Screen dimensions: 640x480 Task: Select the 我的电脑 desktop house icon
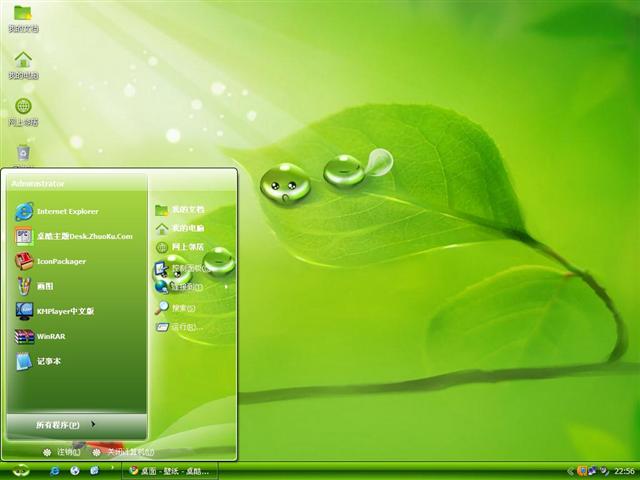(x=23, y=65)
